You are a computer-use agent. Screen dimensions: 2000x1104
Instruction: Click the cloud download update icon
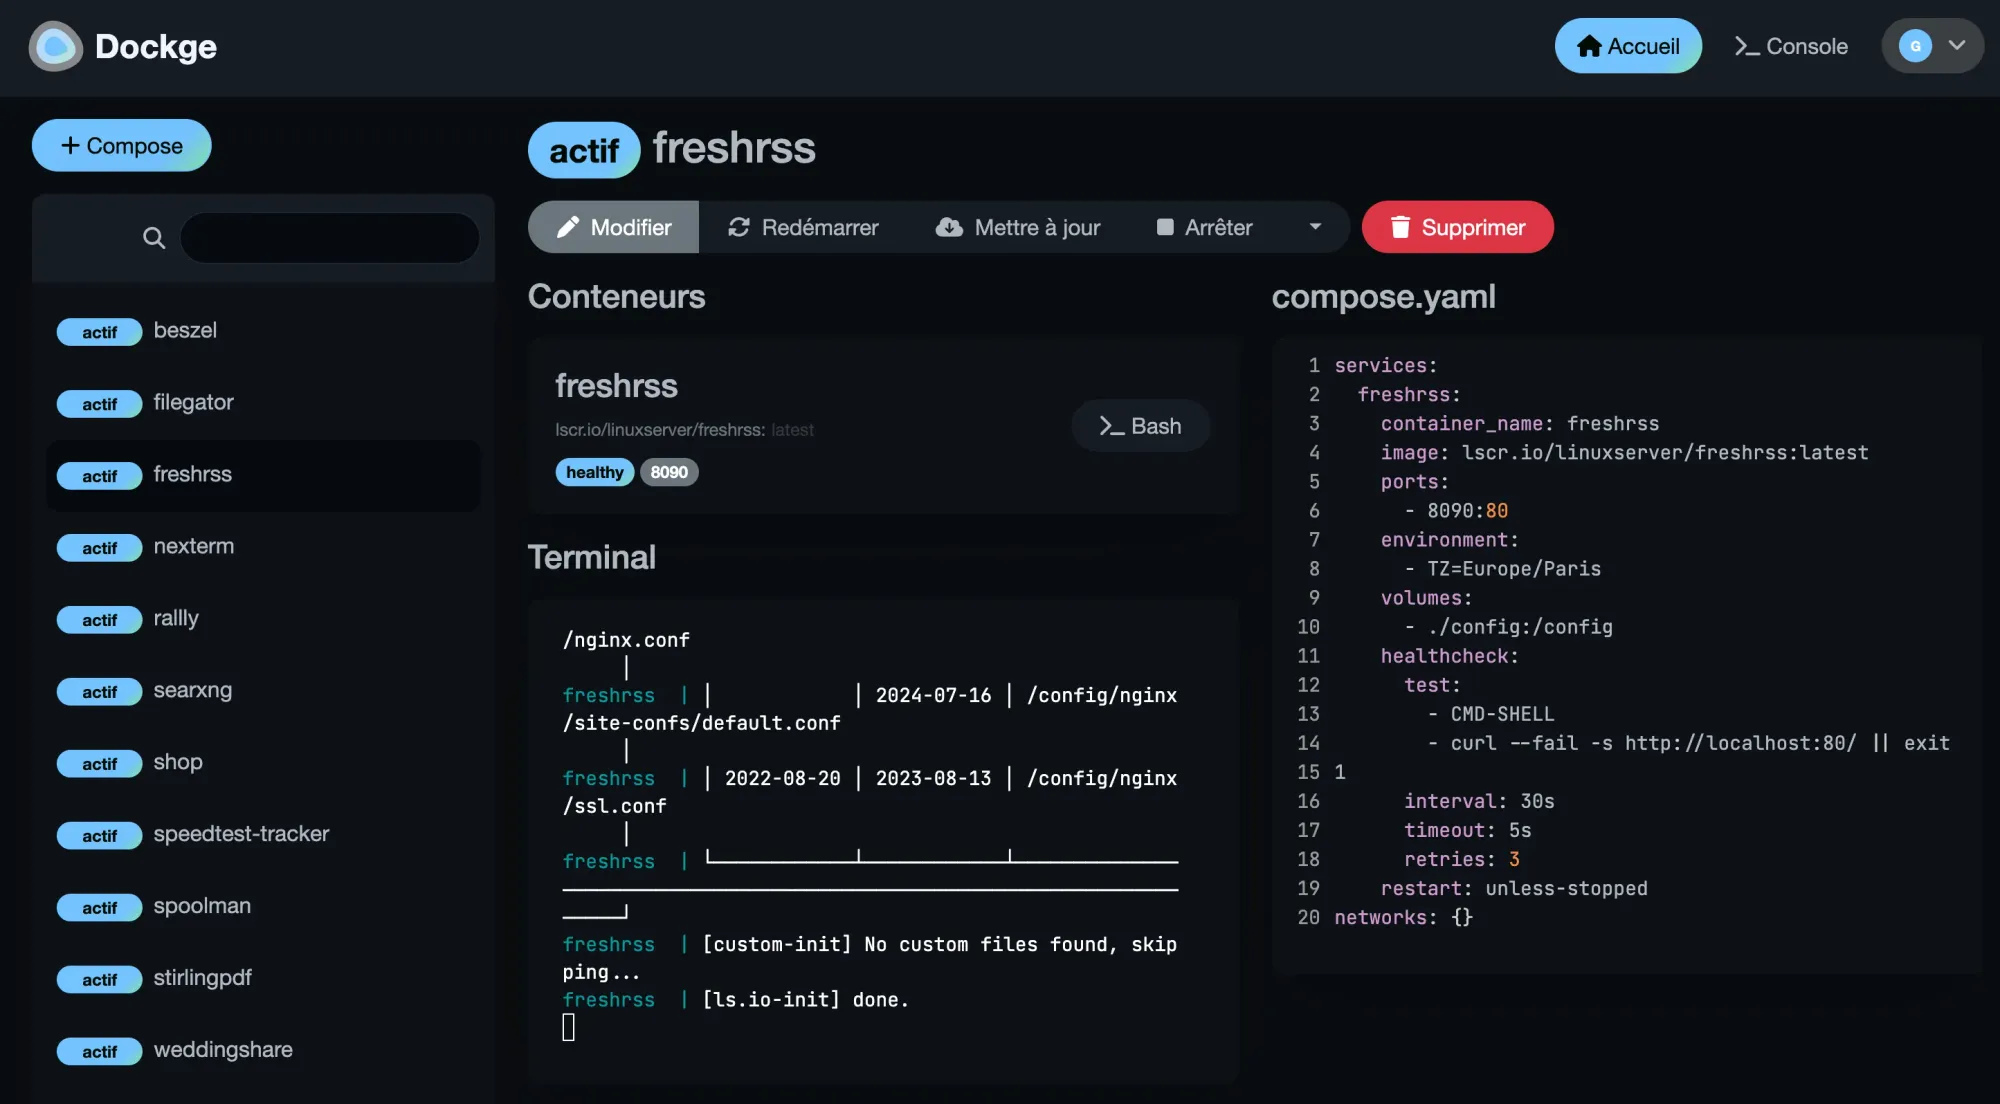[x=949, y=227]
